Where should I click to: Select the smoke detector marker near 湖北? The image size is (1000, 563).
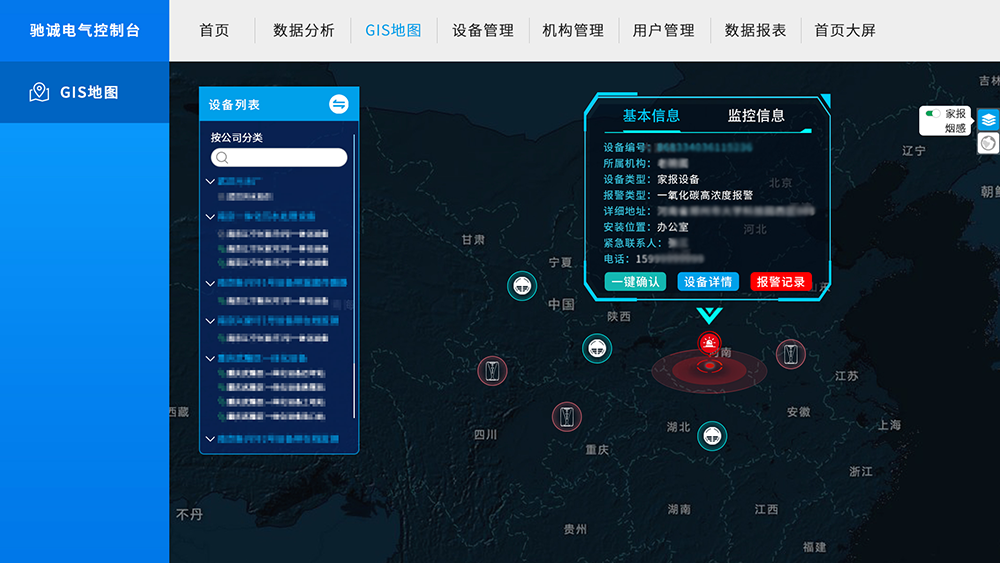[712, 435]
